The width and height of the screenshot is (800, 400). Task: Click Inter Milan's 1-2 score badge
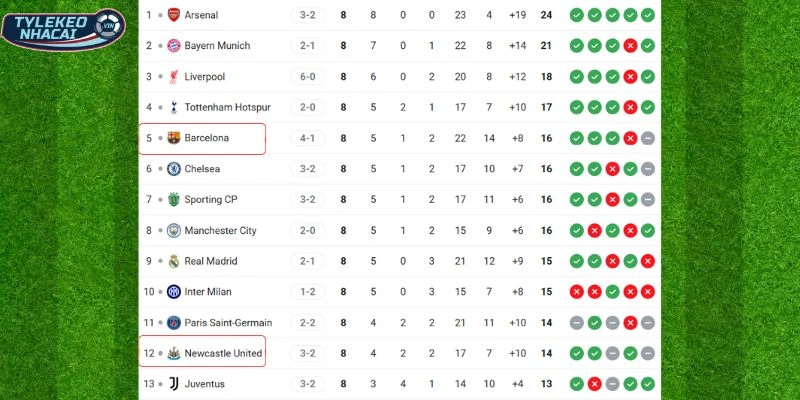pos(306,292)
